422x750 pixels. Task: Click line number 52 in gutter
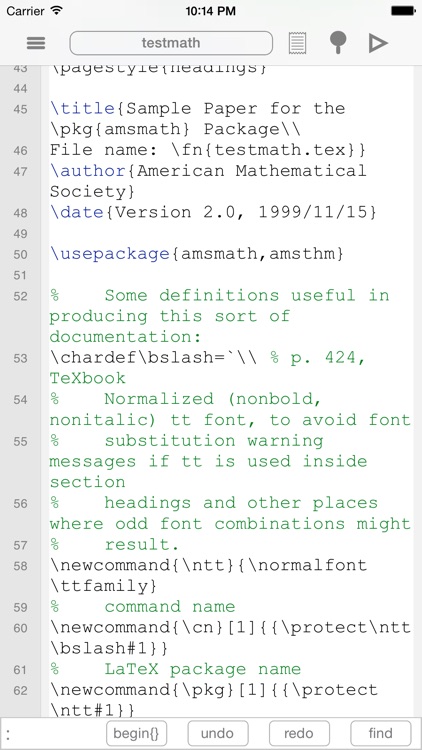tap(20, 297)
